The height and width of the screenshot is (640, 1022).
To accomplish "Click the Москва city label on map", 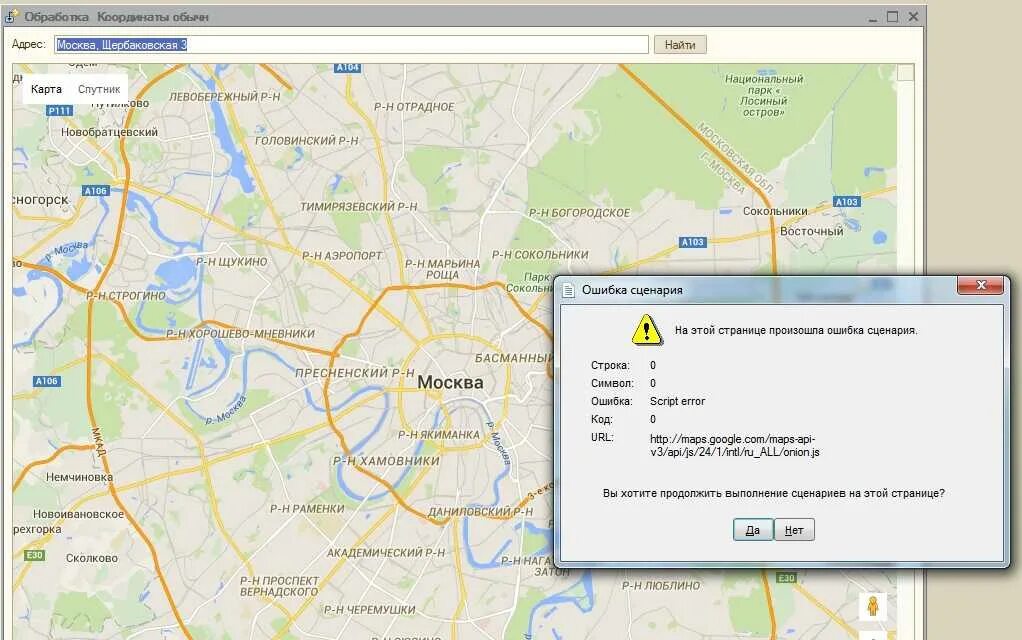I will point(450,383).
